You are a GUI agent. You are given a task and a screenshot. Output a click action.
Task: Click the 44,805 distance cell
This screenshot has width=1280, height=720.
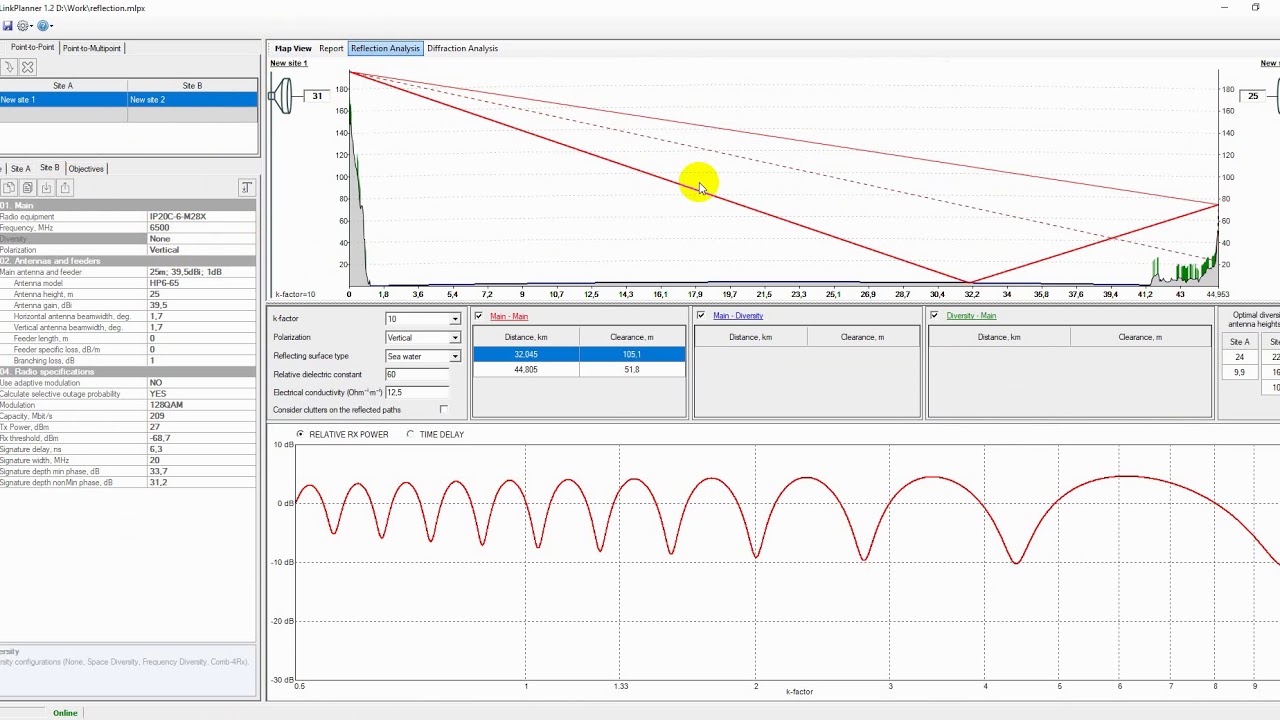tap(526, 370)
